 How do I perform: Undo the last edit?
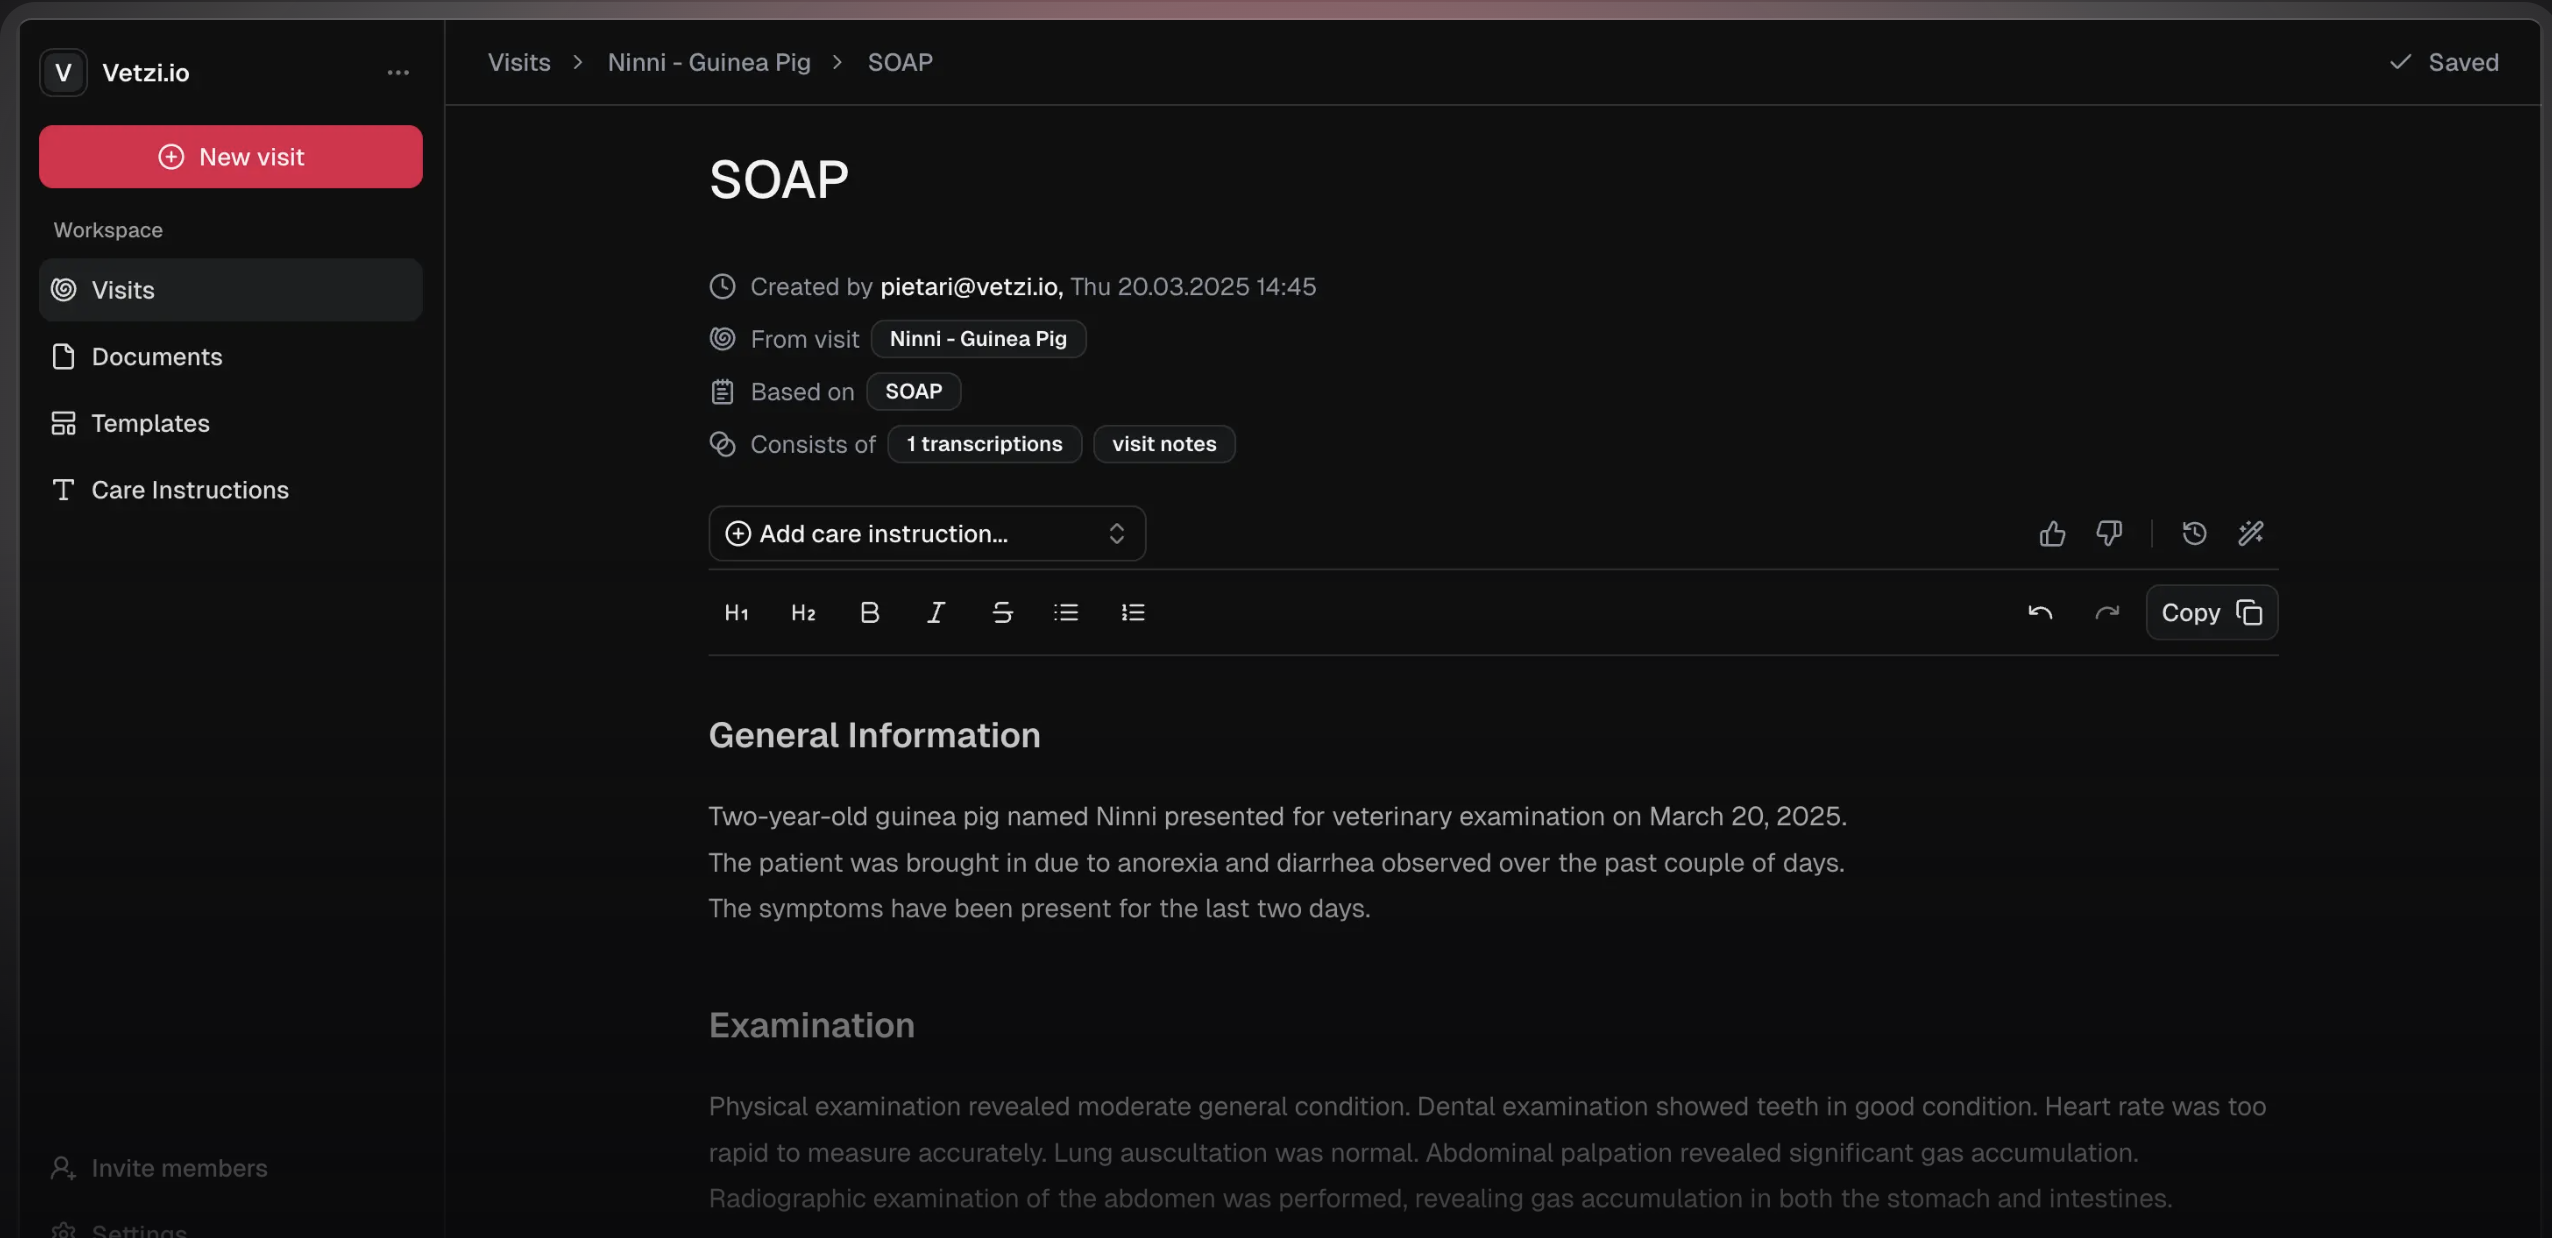point(2040,612)
